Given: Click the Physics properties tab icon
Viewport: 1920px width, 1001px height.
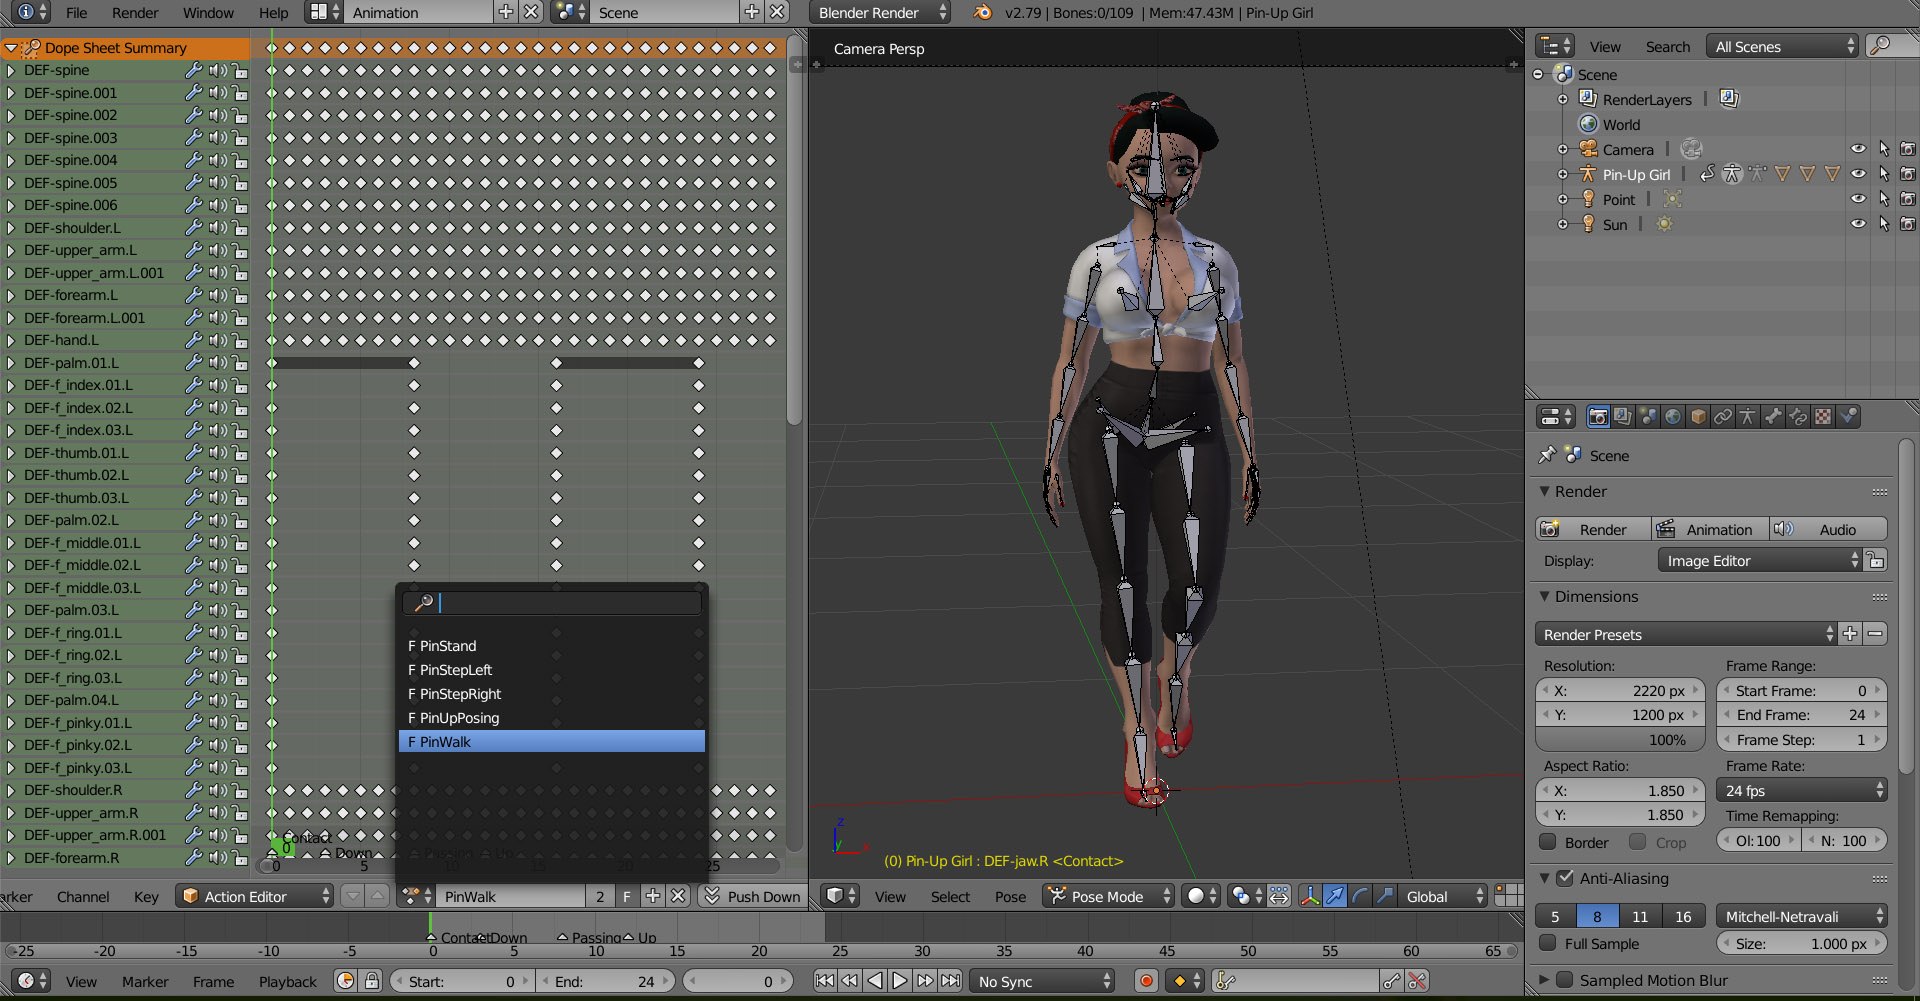Looking at the screenshot, I should point(1848,417).
